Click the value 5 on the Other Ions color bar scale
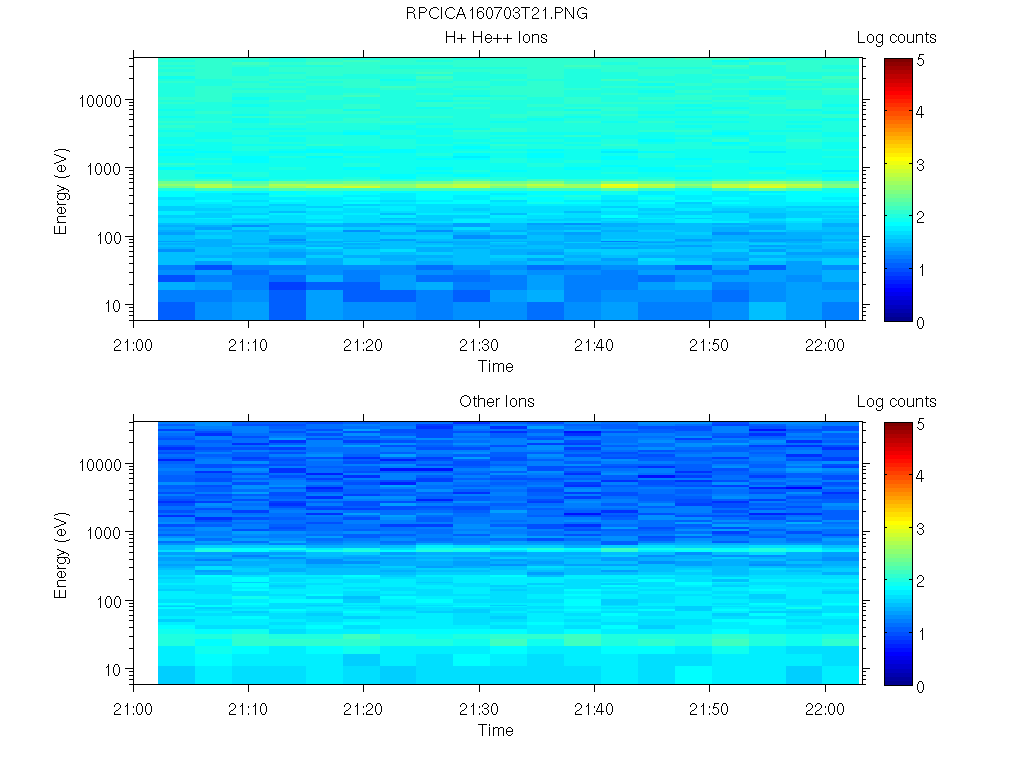Viewport: 1024px width, 768px height. click(x=920, y=424)
